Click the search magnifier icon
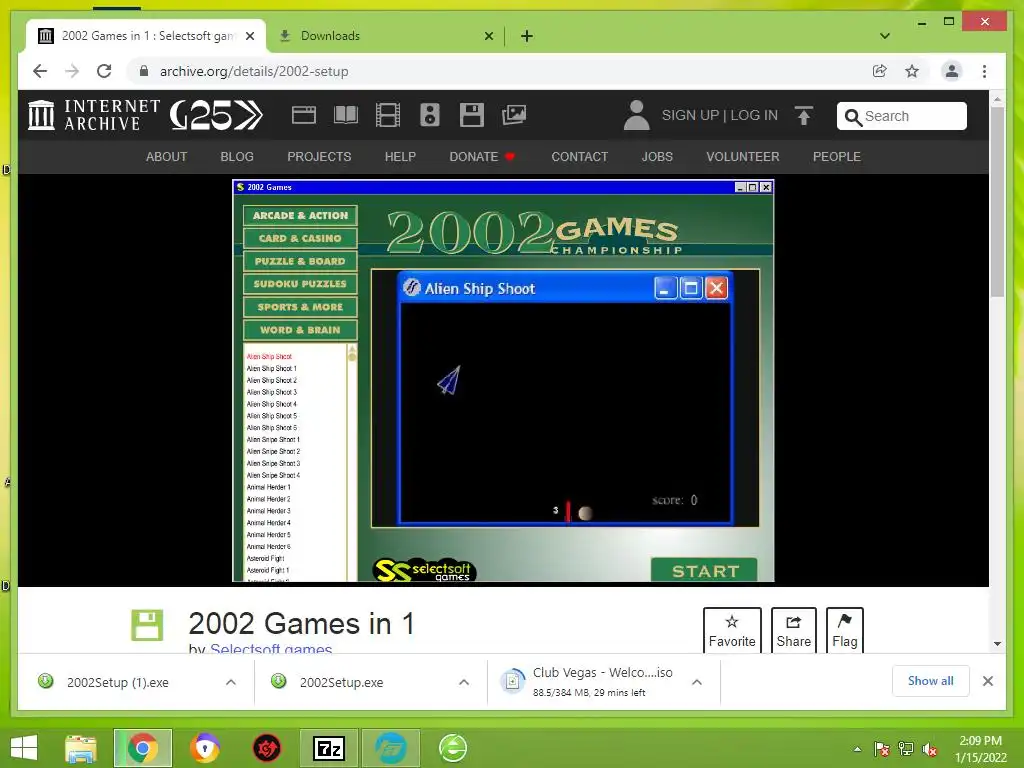This screenshot has width=1024, height=768. [853, 117]
